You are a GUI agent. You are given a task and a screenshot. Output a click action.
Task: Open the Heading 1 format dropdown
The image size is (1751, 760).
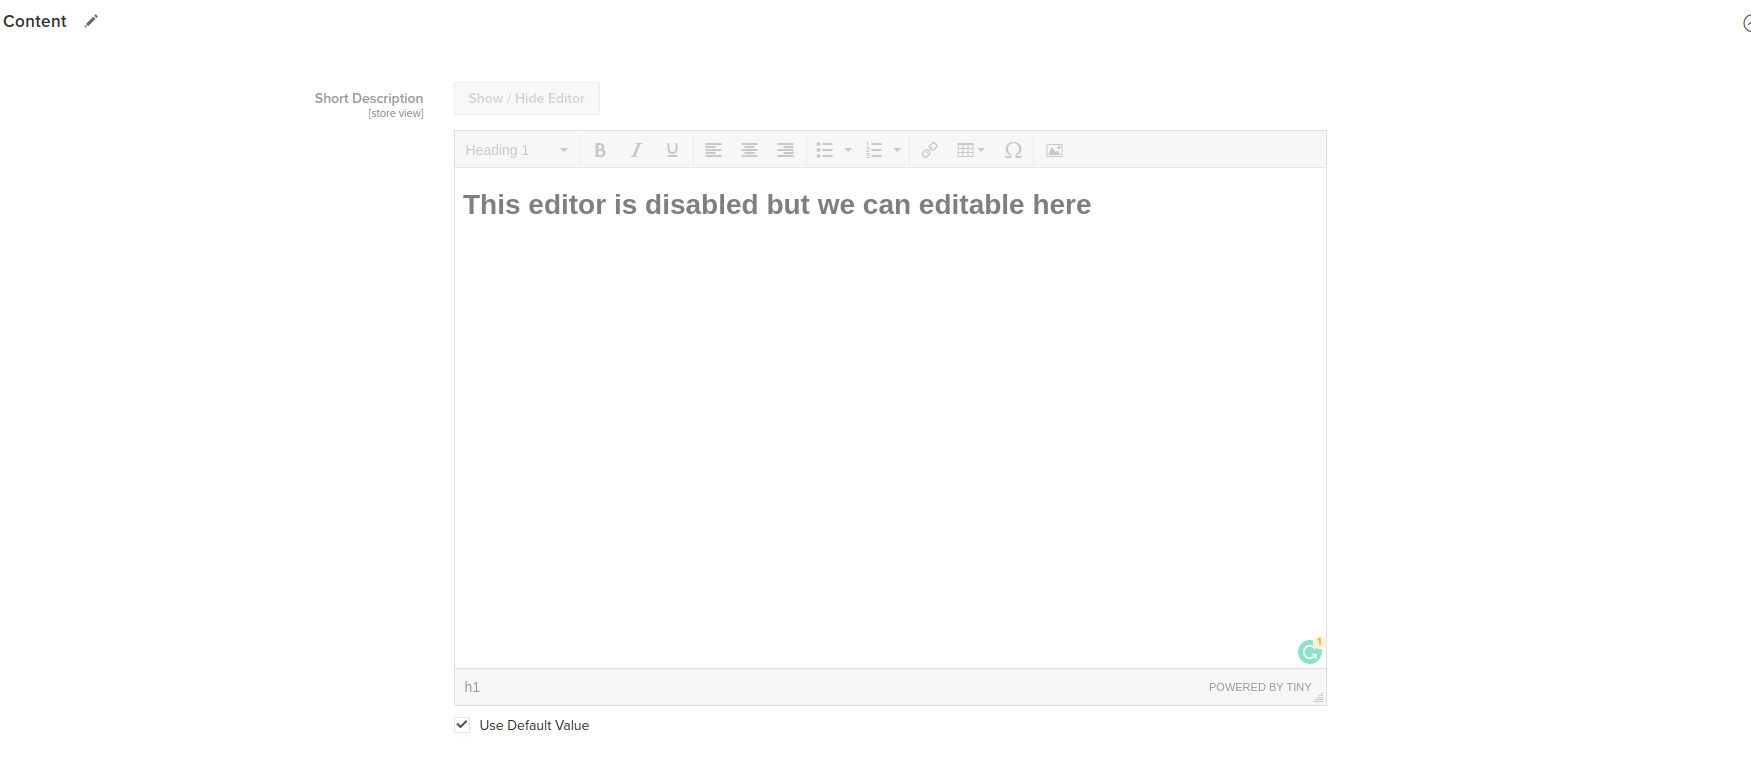coord(516,150)
